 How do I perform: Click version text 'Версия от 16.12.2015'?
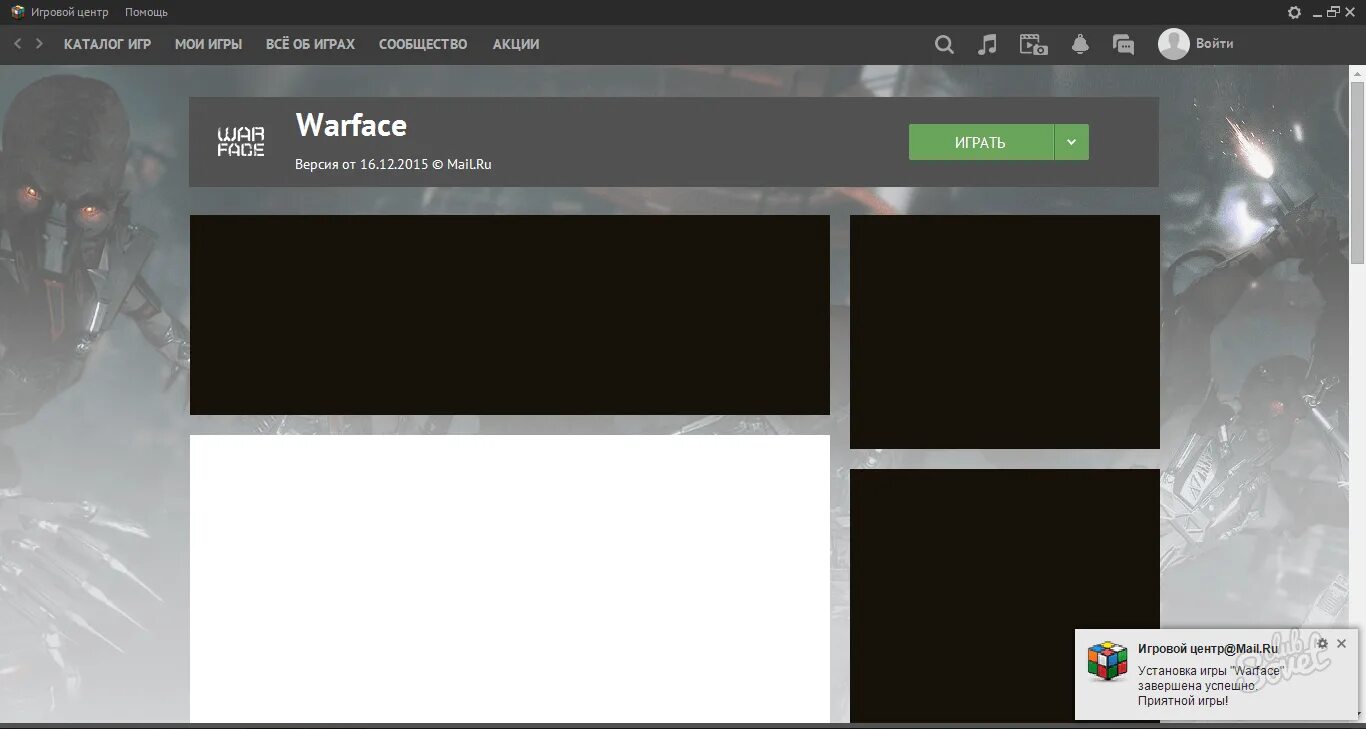[361, 164]
